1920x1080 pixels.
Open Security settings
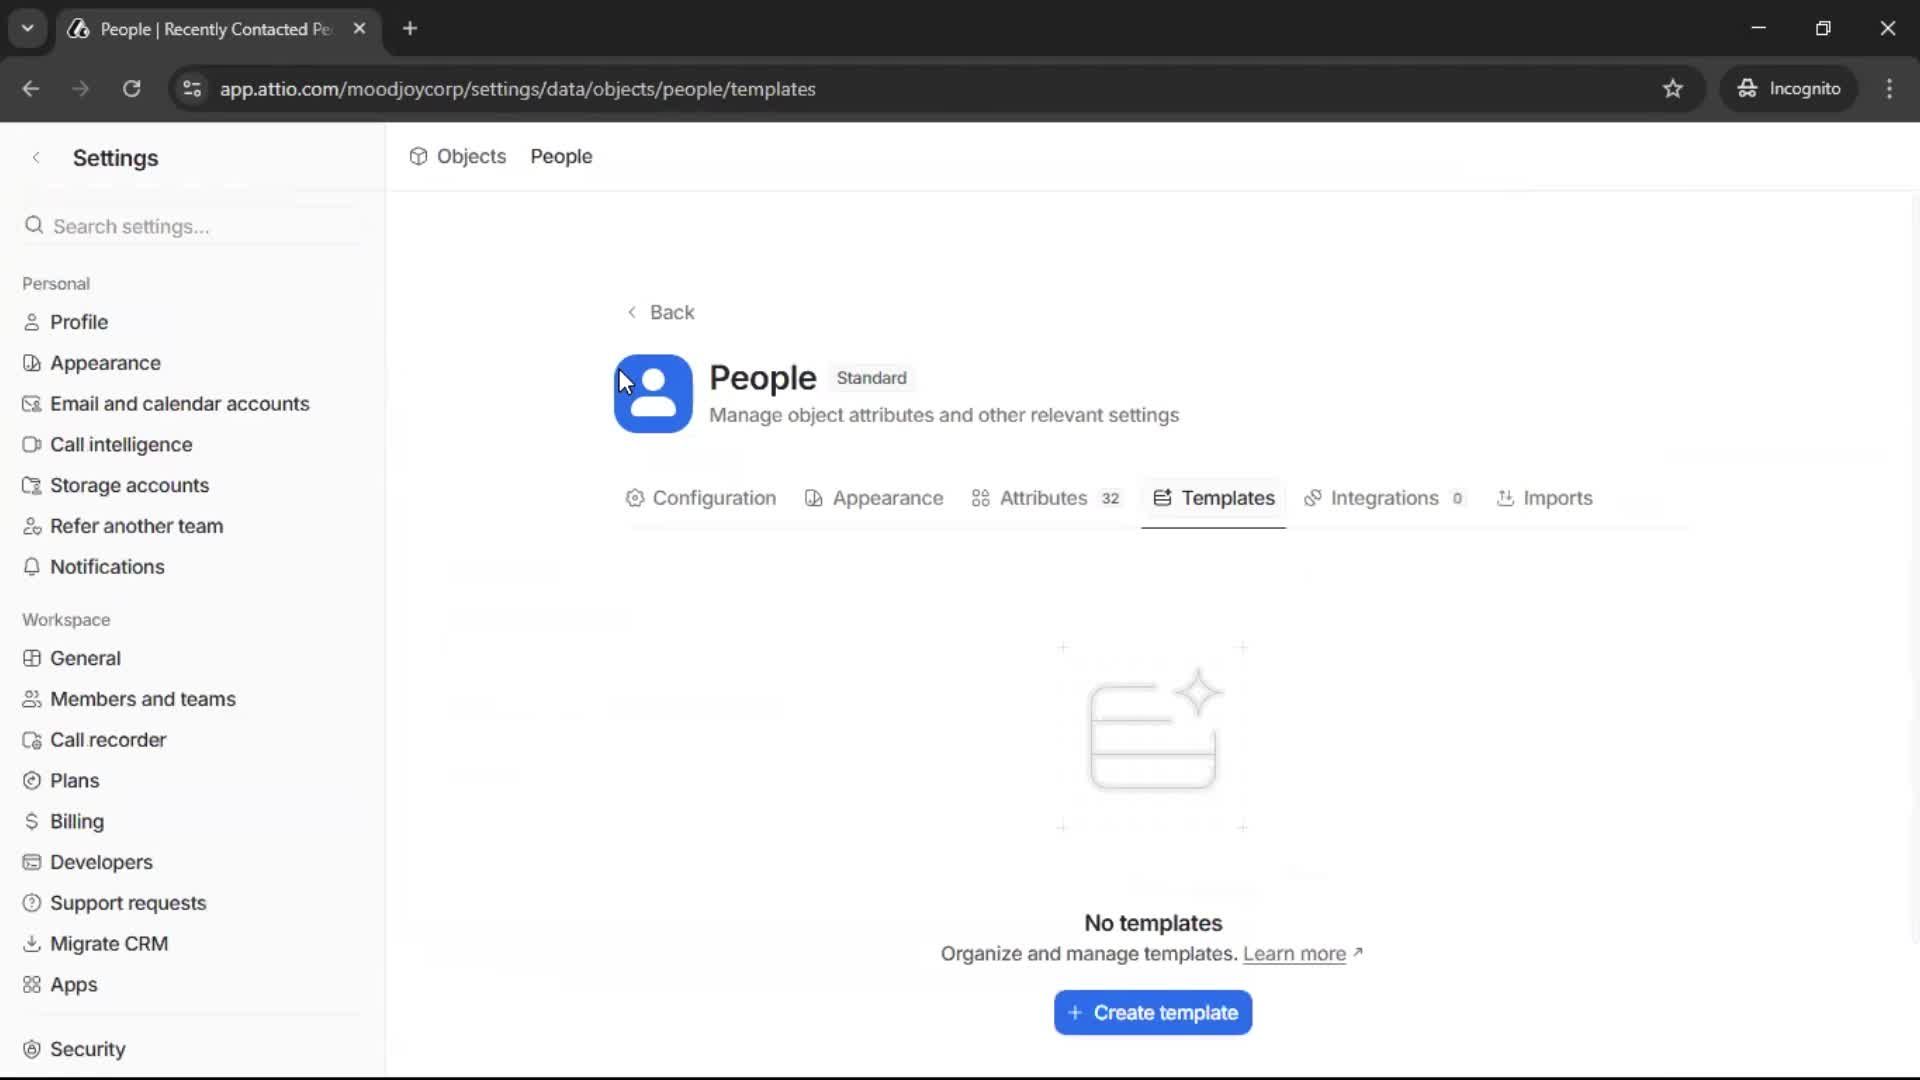88,1049
